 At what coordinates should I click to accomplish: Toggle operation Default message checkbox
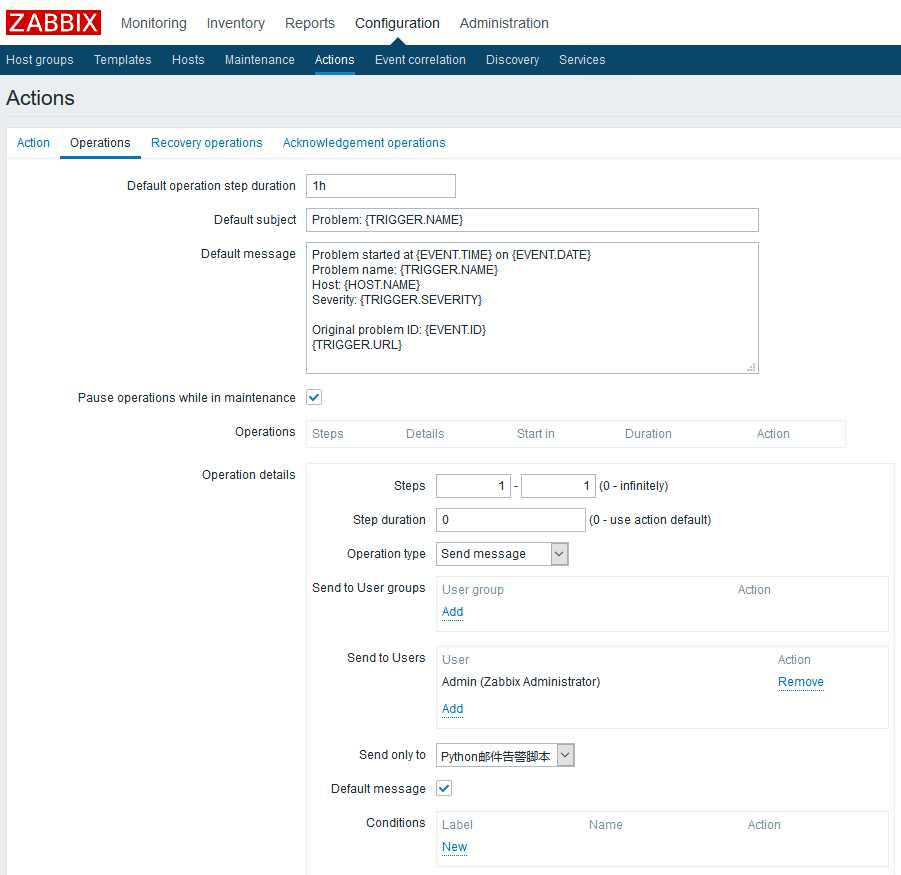point(444,788)
